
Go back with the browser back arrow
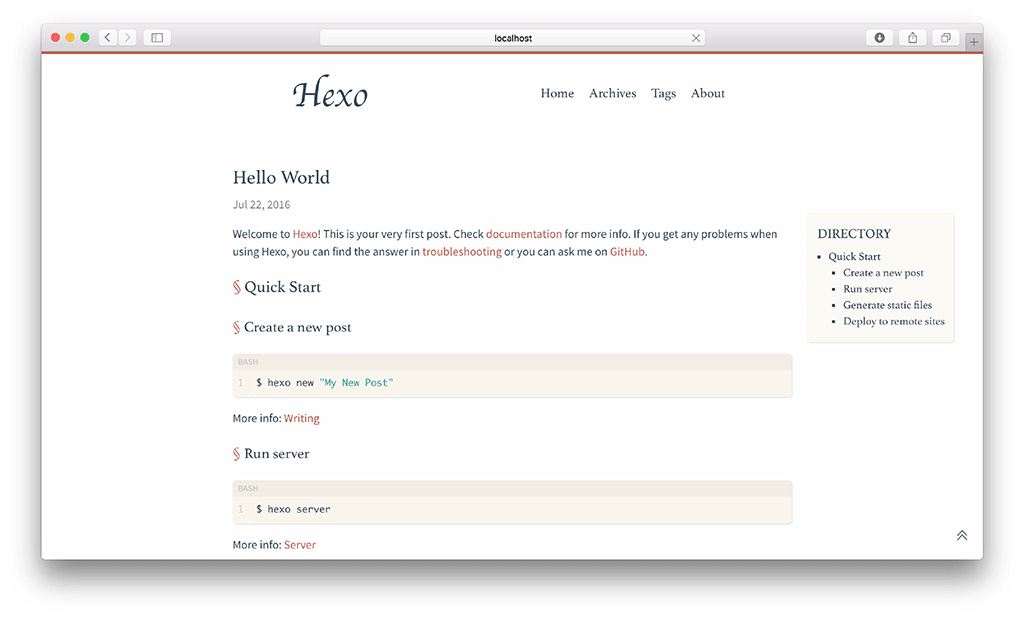click(108, 37)
